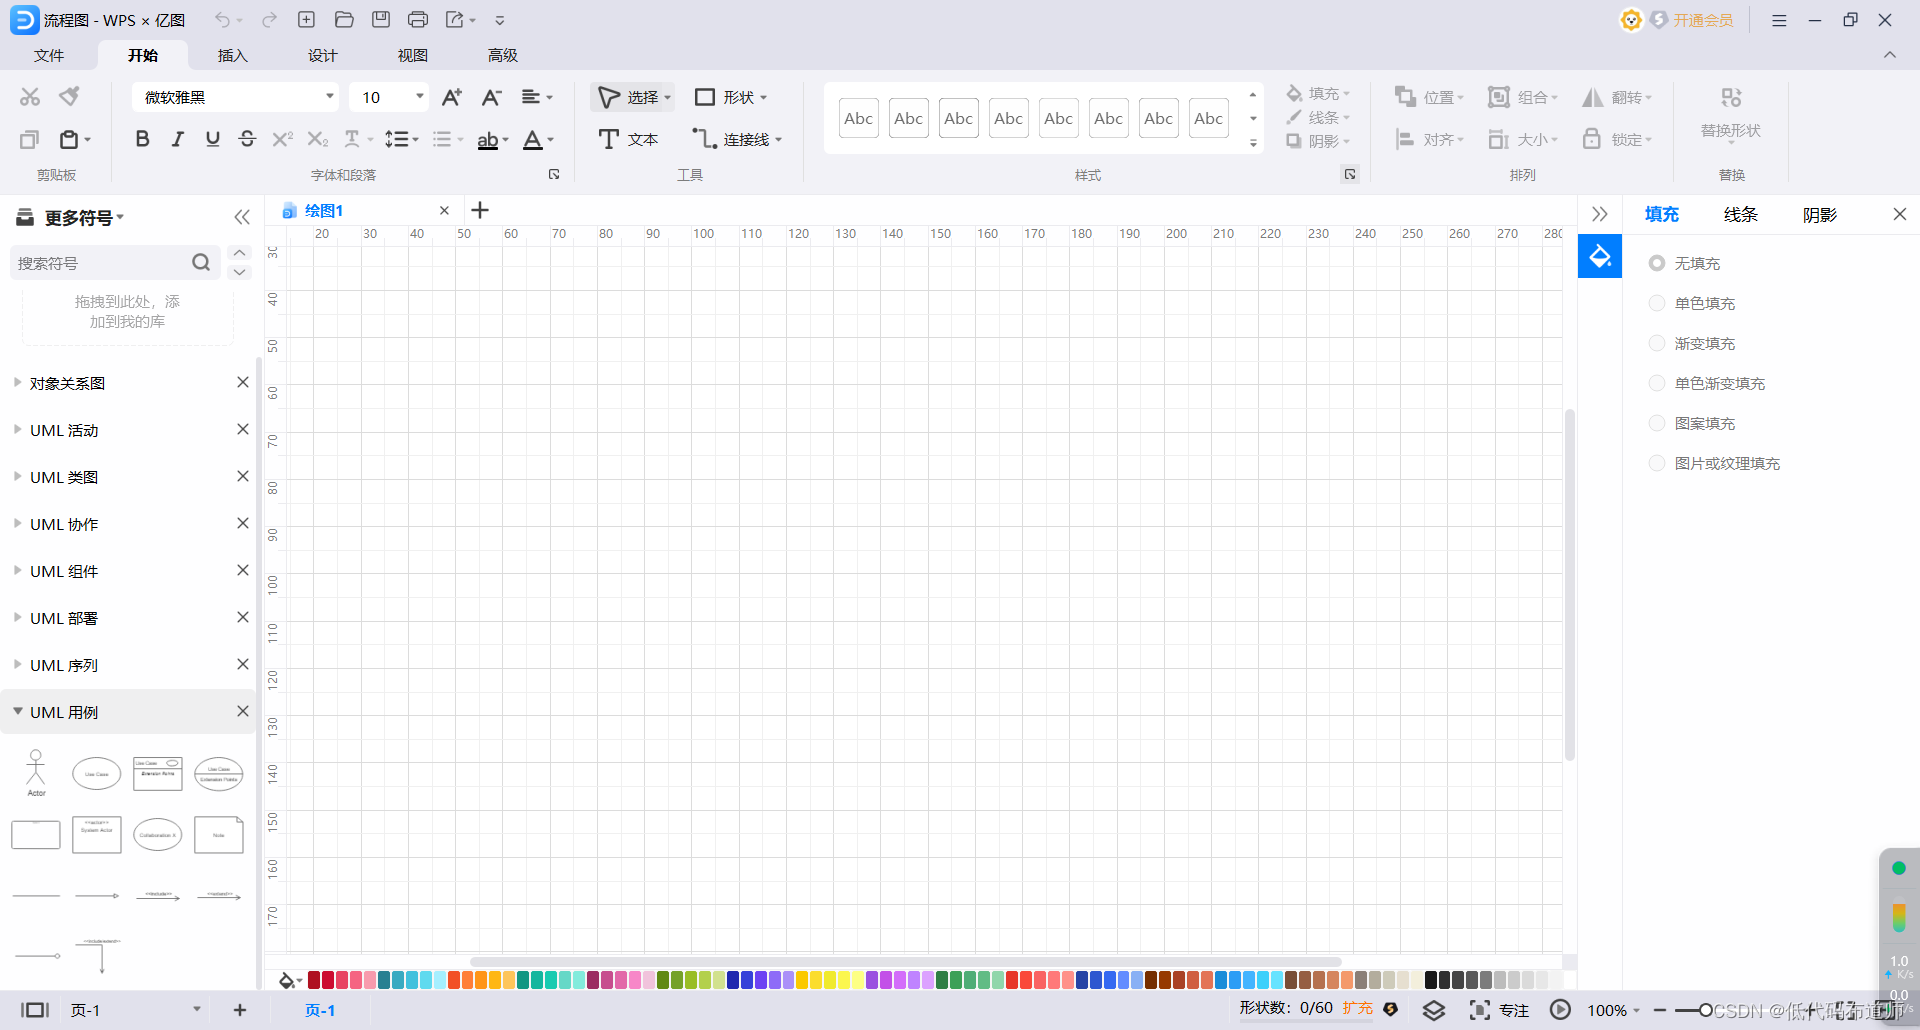Click the search magnifier in symbol search
The height and width of the screenshot is (1030, 1920).
[201, 262]
